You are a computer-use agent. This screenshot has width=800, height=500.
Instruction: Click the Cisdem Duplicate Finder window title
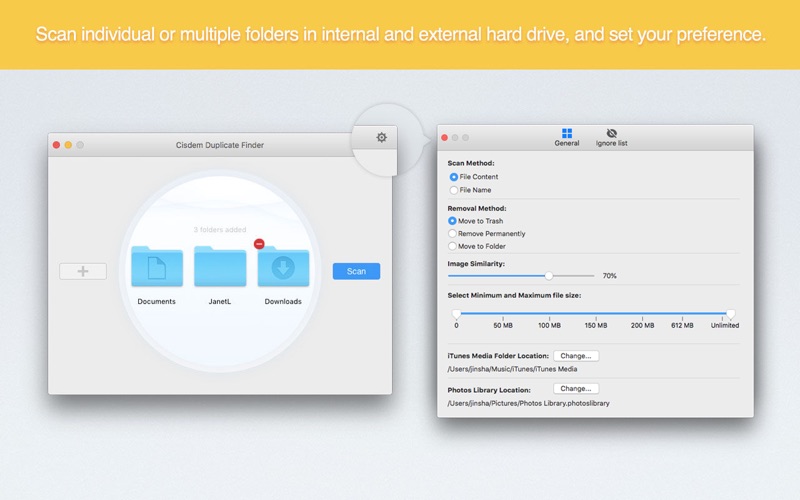pos(220,145)
